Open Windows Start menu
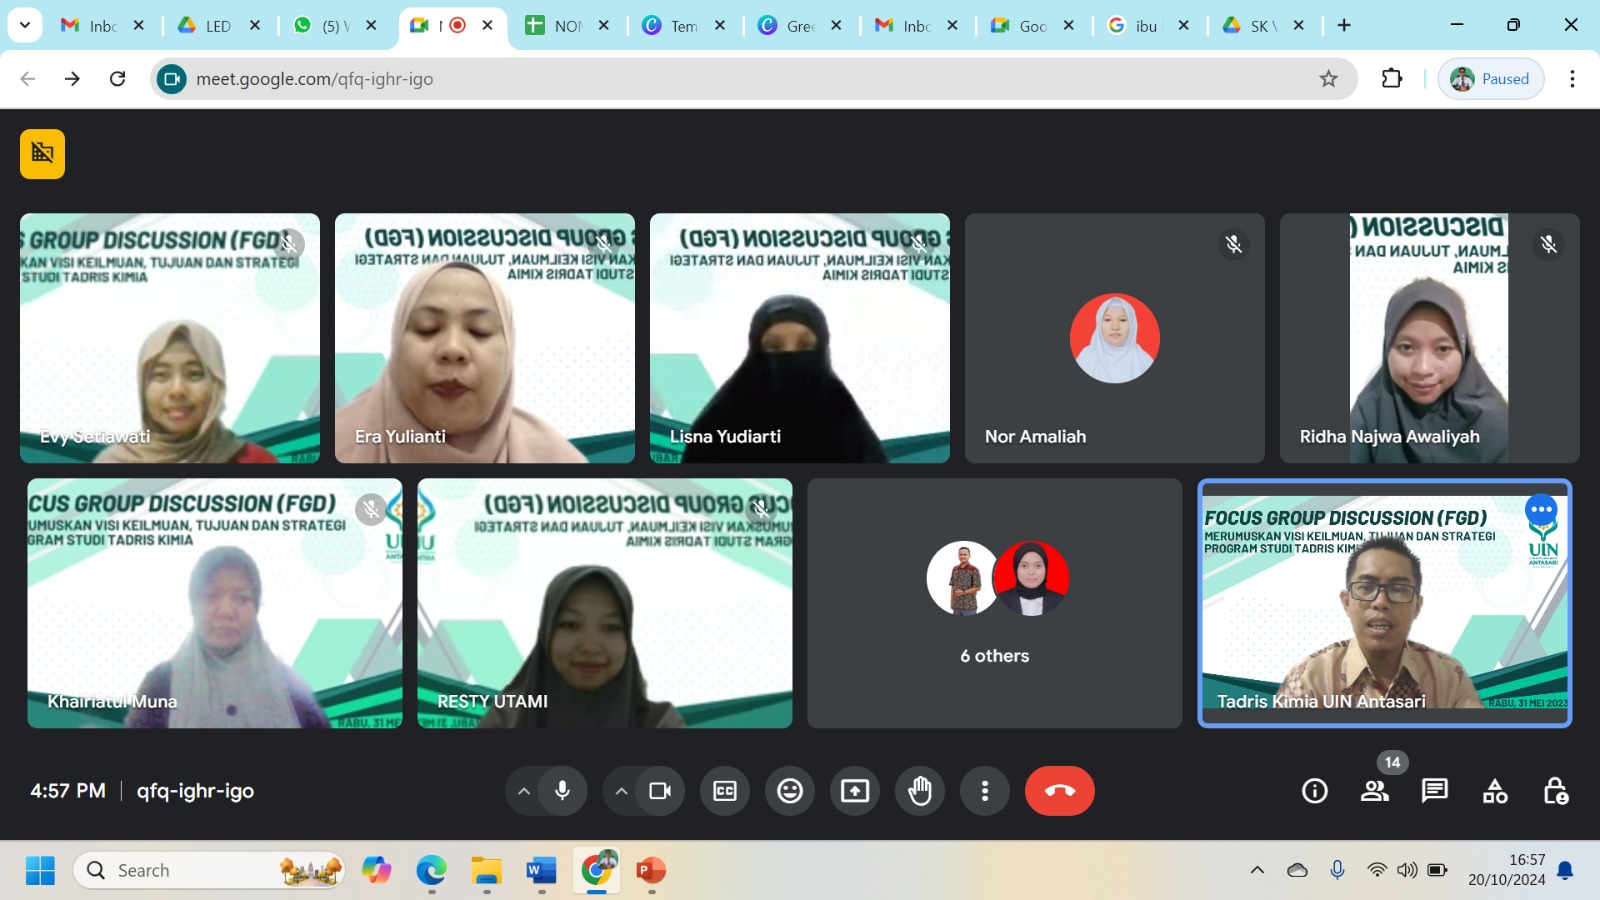Image resolution: width=1600 pixels, height=900 pixels. (40, 871)
